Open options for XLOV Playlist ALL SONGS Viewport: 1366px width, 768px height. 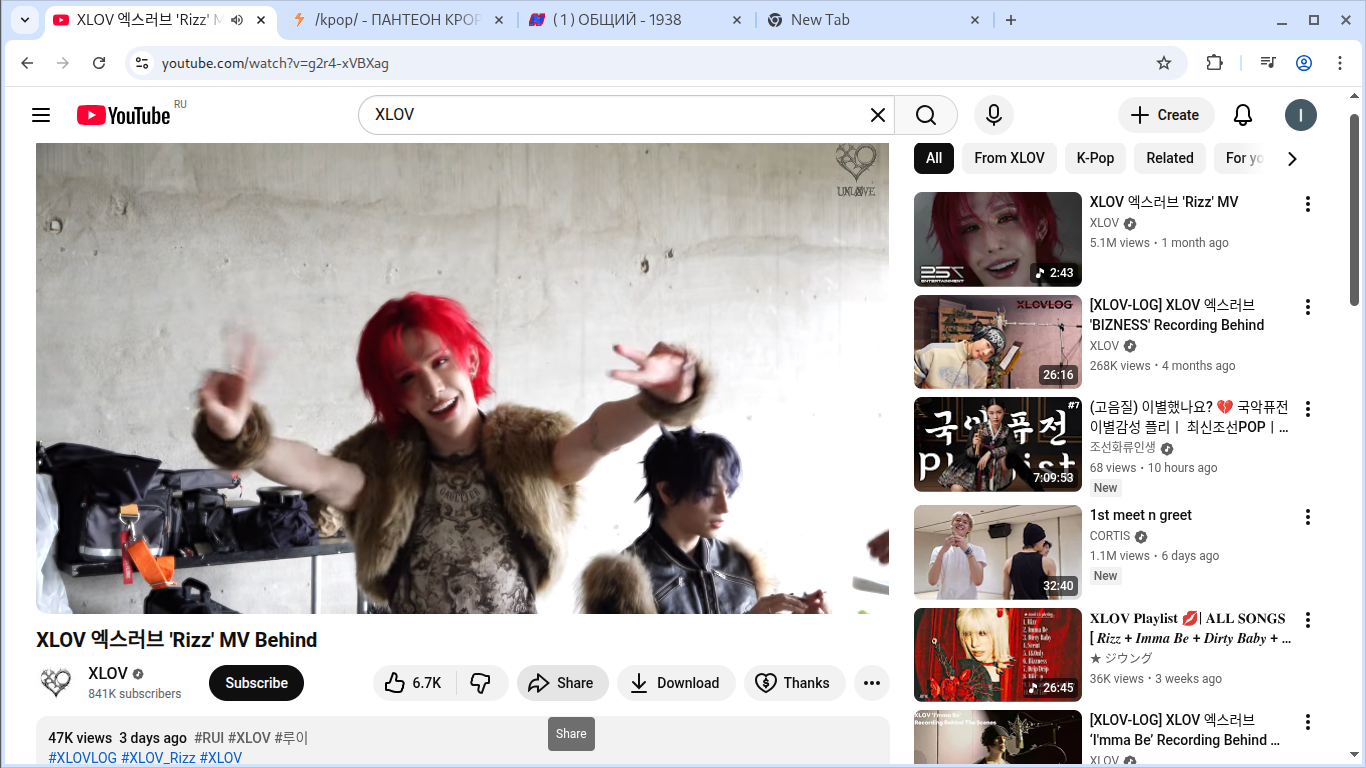(1307, 620)
